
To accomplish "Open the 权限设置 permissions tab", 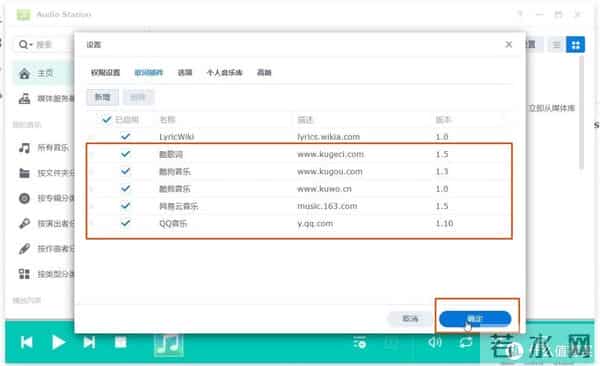I will tap(105, 72).
